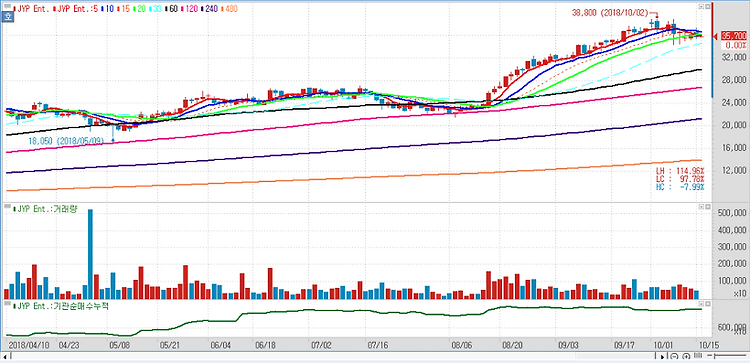The height and width of the screenshot is (363, 750).
Task: Click the blue 호 button in price panel
Action: click(x=8, y=17)
